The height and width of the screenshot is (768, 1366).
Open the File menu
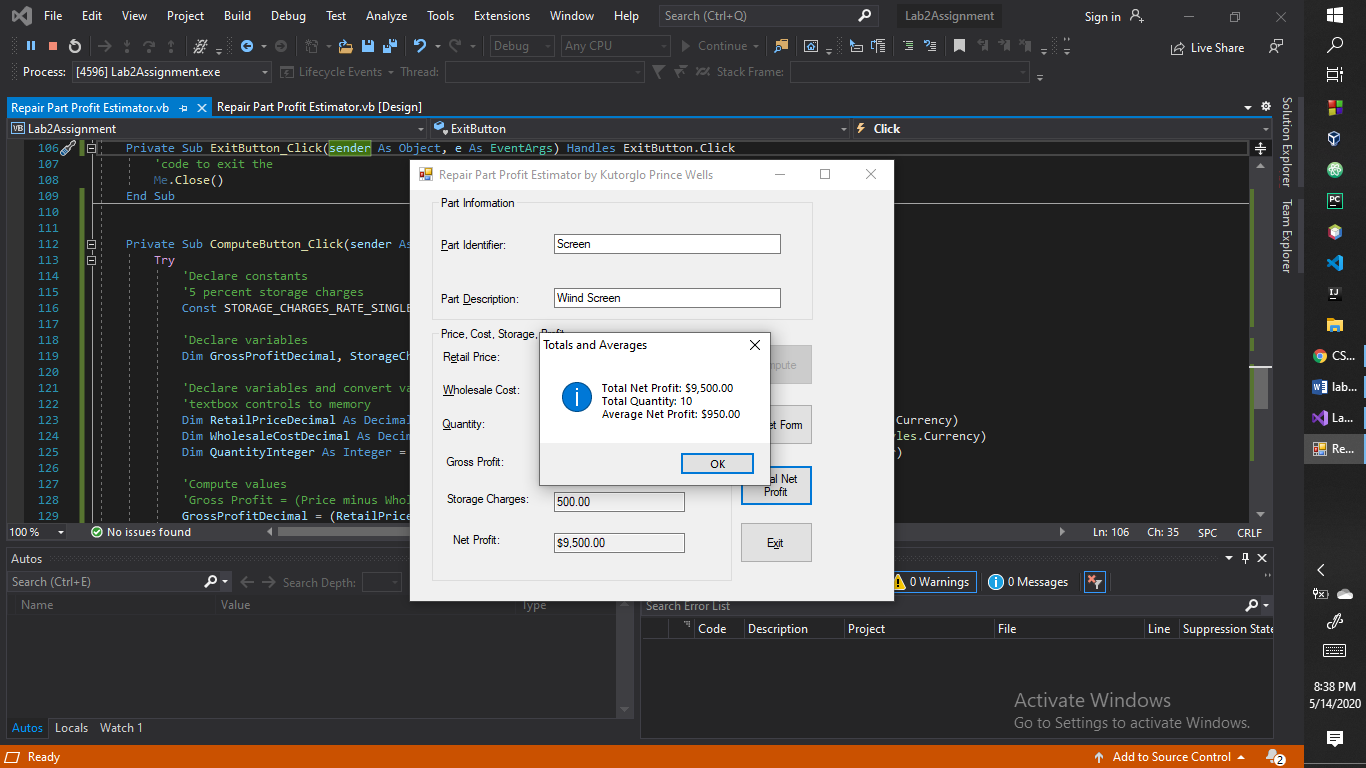click(x=53, y=16)
